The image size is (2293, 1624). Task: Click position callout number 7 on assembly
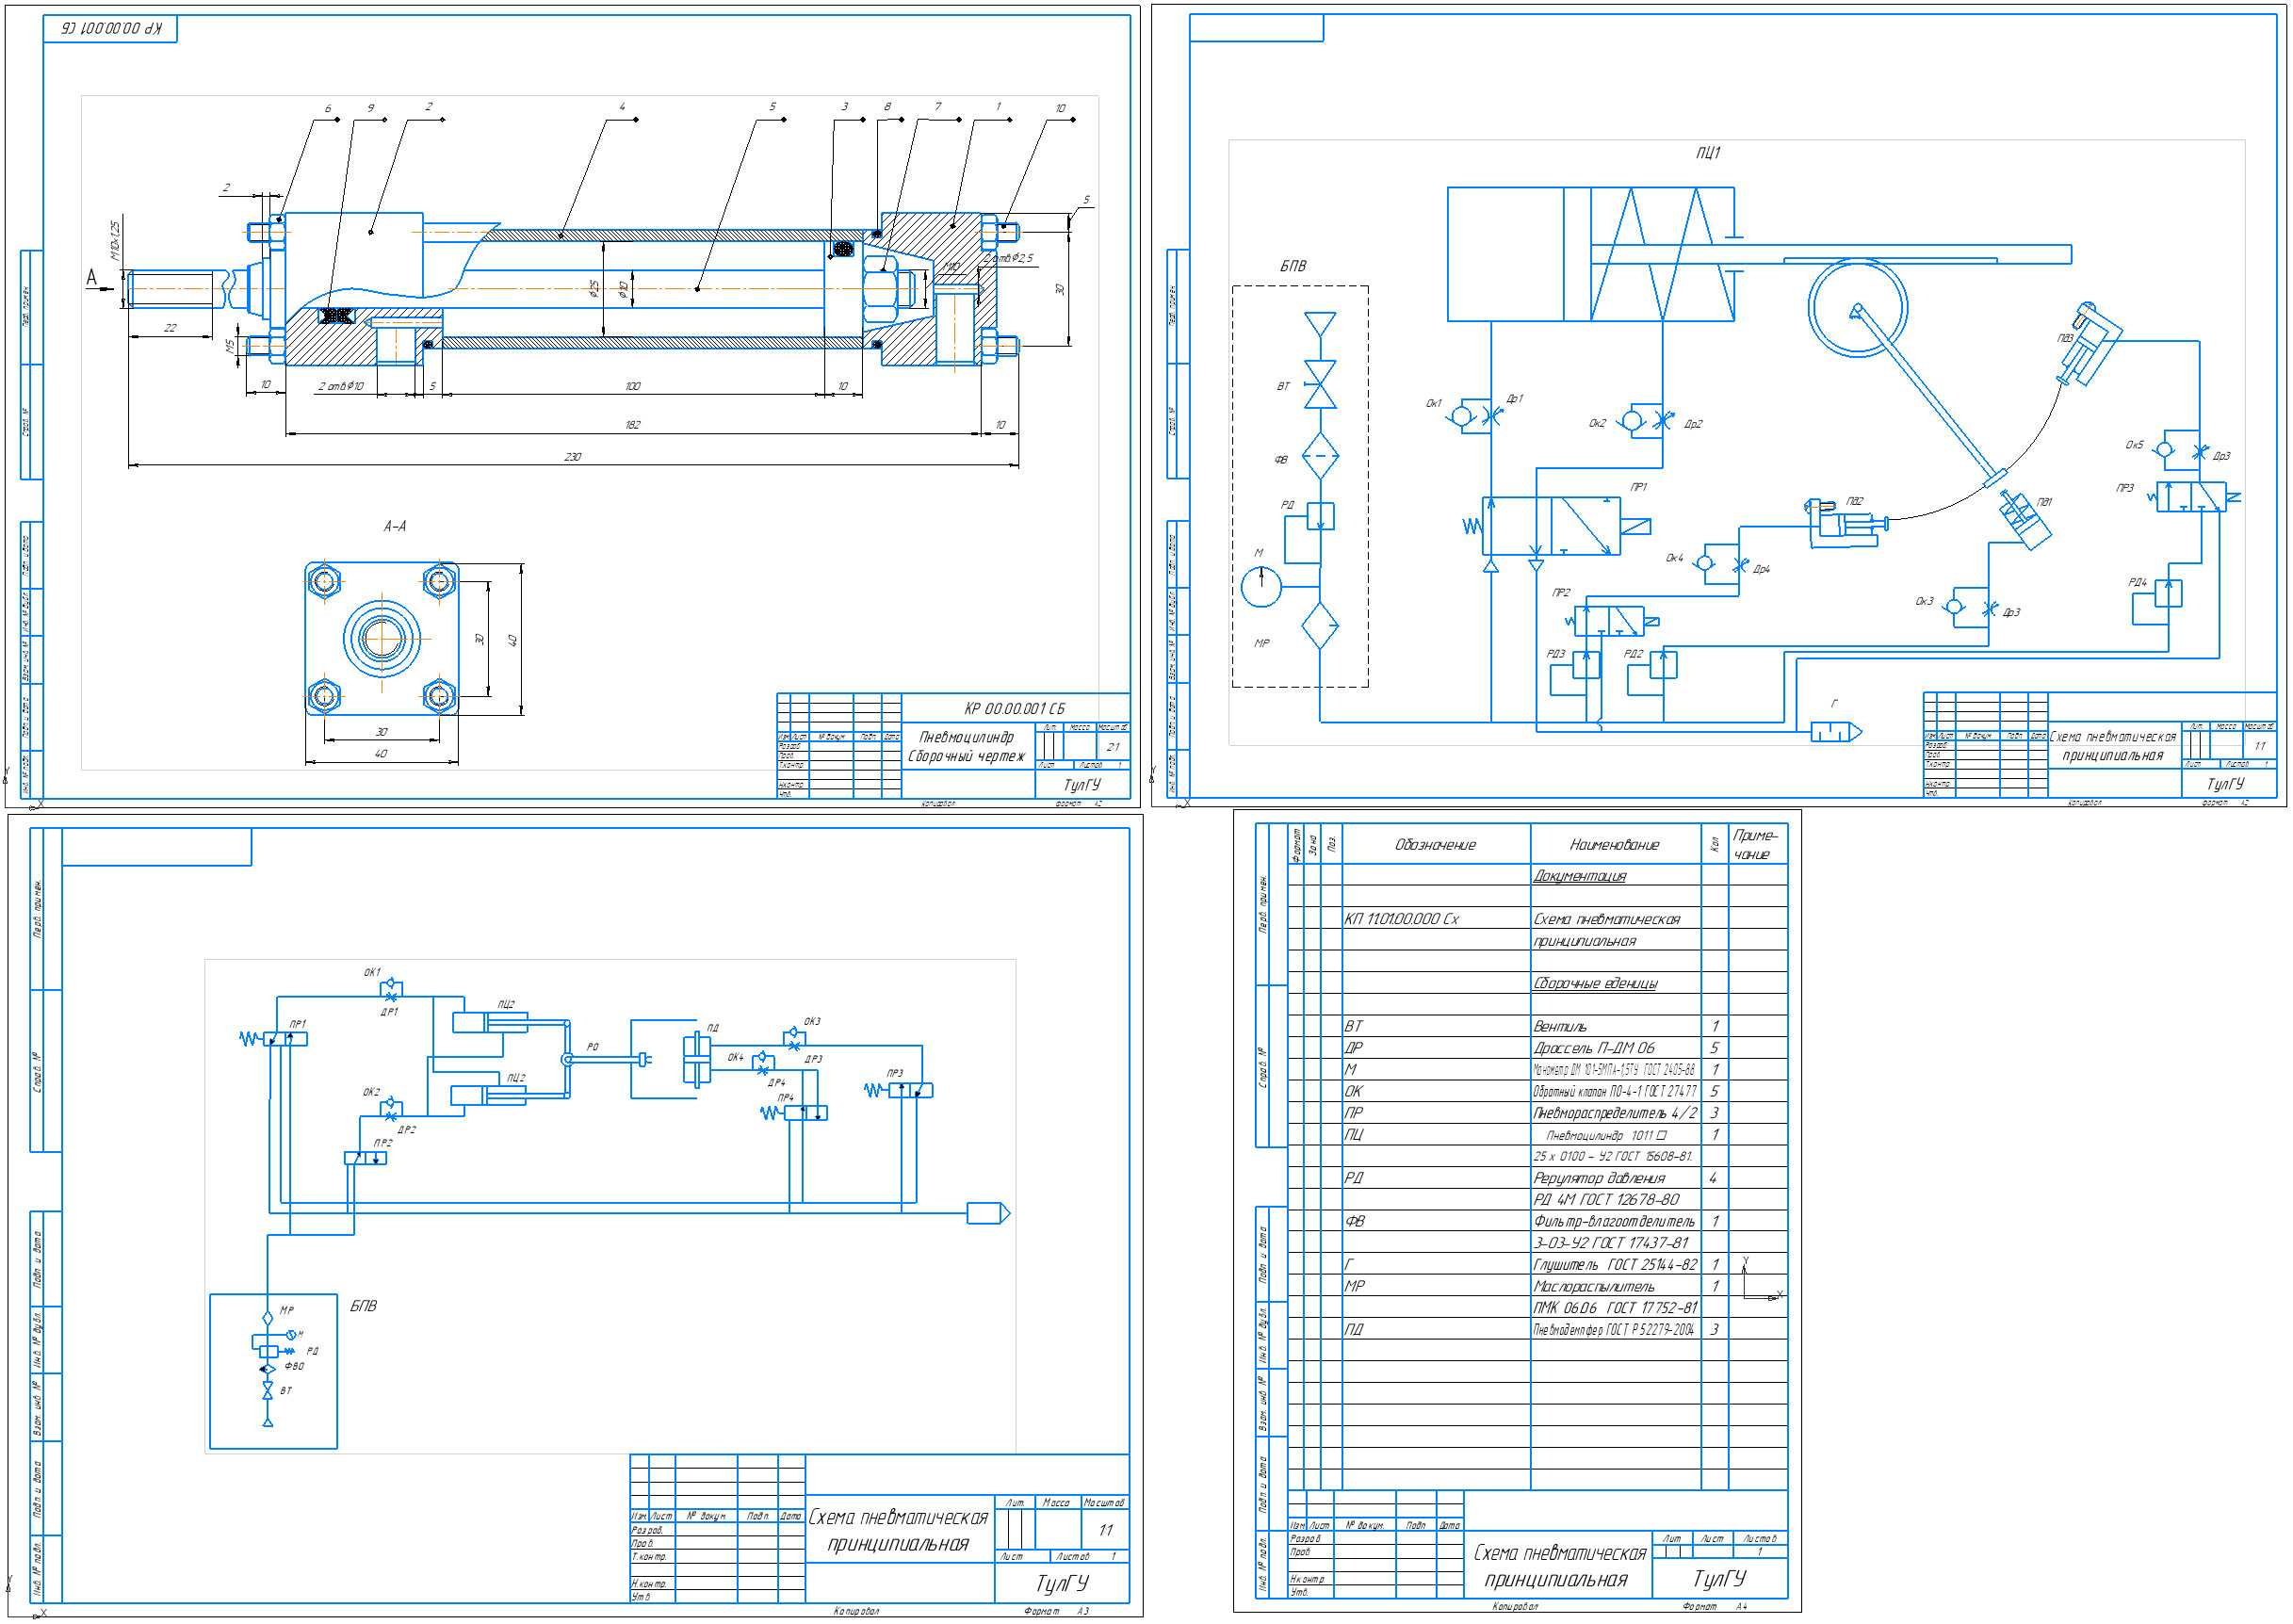click(937, 106)
